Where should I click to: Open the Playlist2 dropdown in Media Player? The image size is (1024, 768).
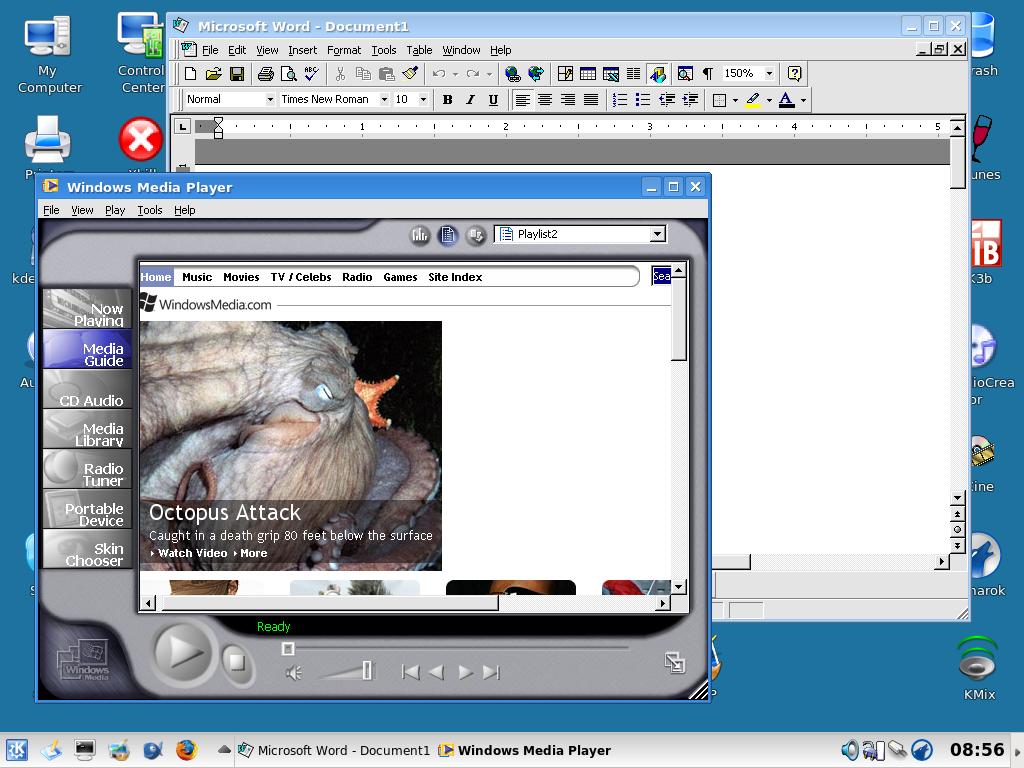tap(657, 234)
